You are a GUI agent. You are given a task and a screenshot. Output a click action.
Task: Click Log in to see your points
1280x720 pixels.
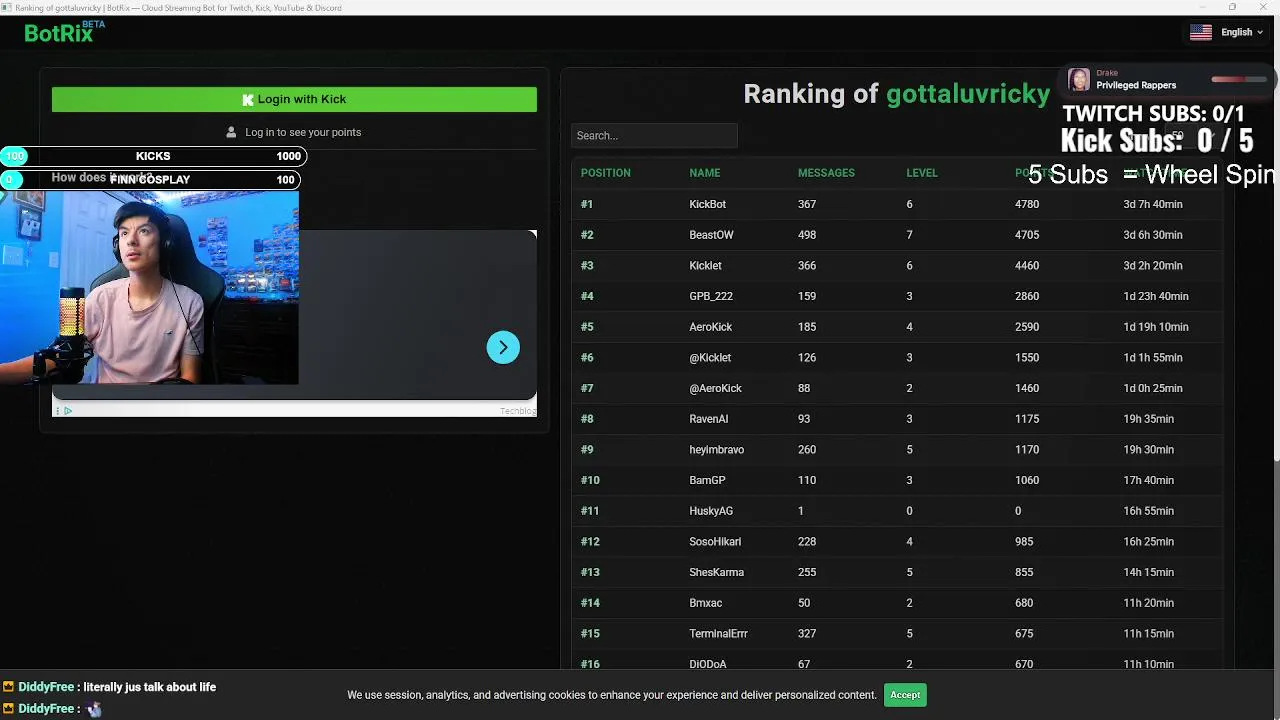(x=303, y=132)
